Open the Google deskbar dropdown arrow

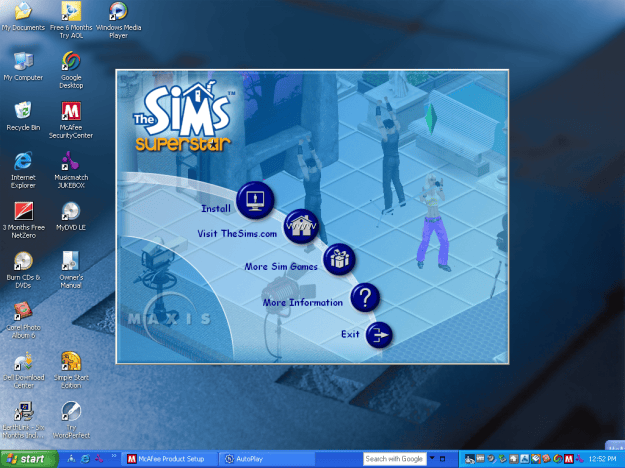tap(432, 458)
